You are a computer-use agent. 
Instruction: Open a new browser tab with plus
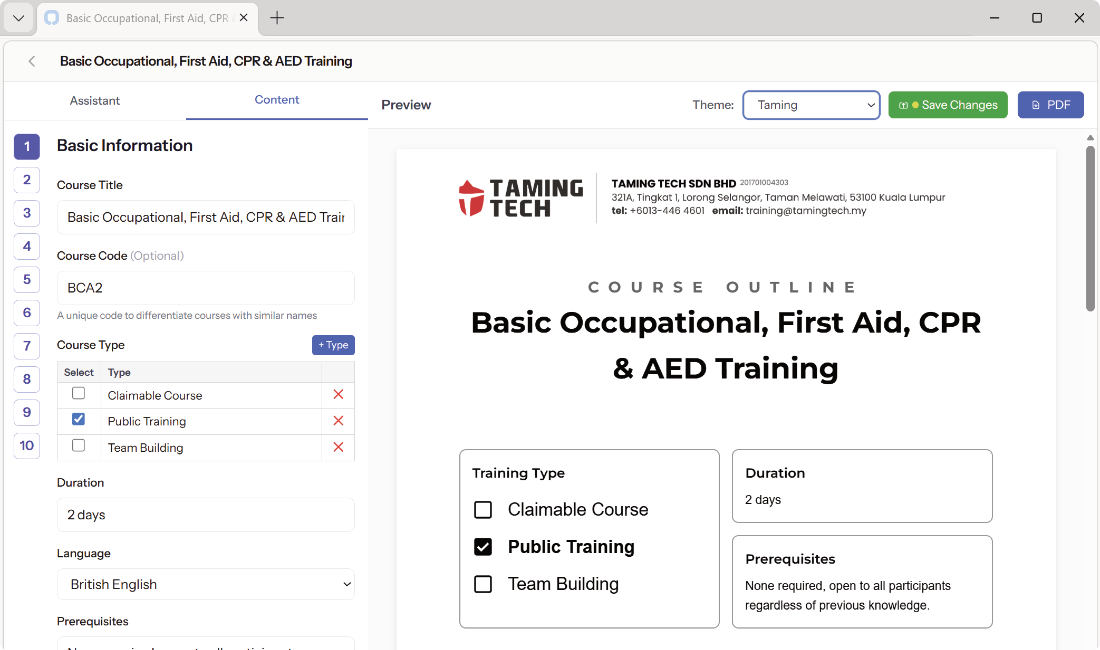pos(277,18)
